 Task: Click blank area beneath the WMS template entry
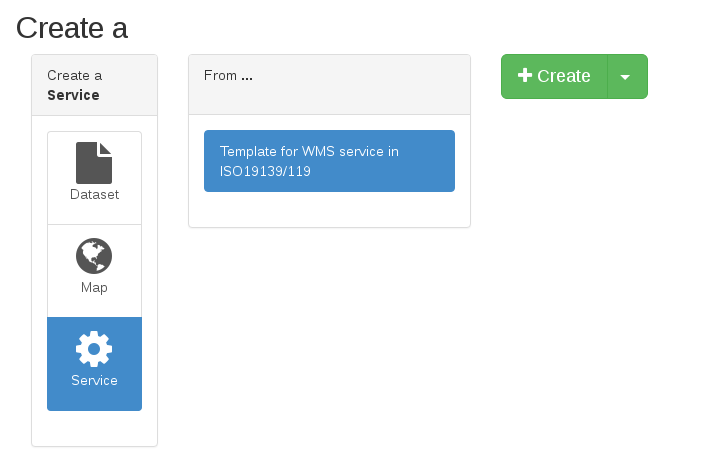click(x=329, y=210)
